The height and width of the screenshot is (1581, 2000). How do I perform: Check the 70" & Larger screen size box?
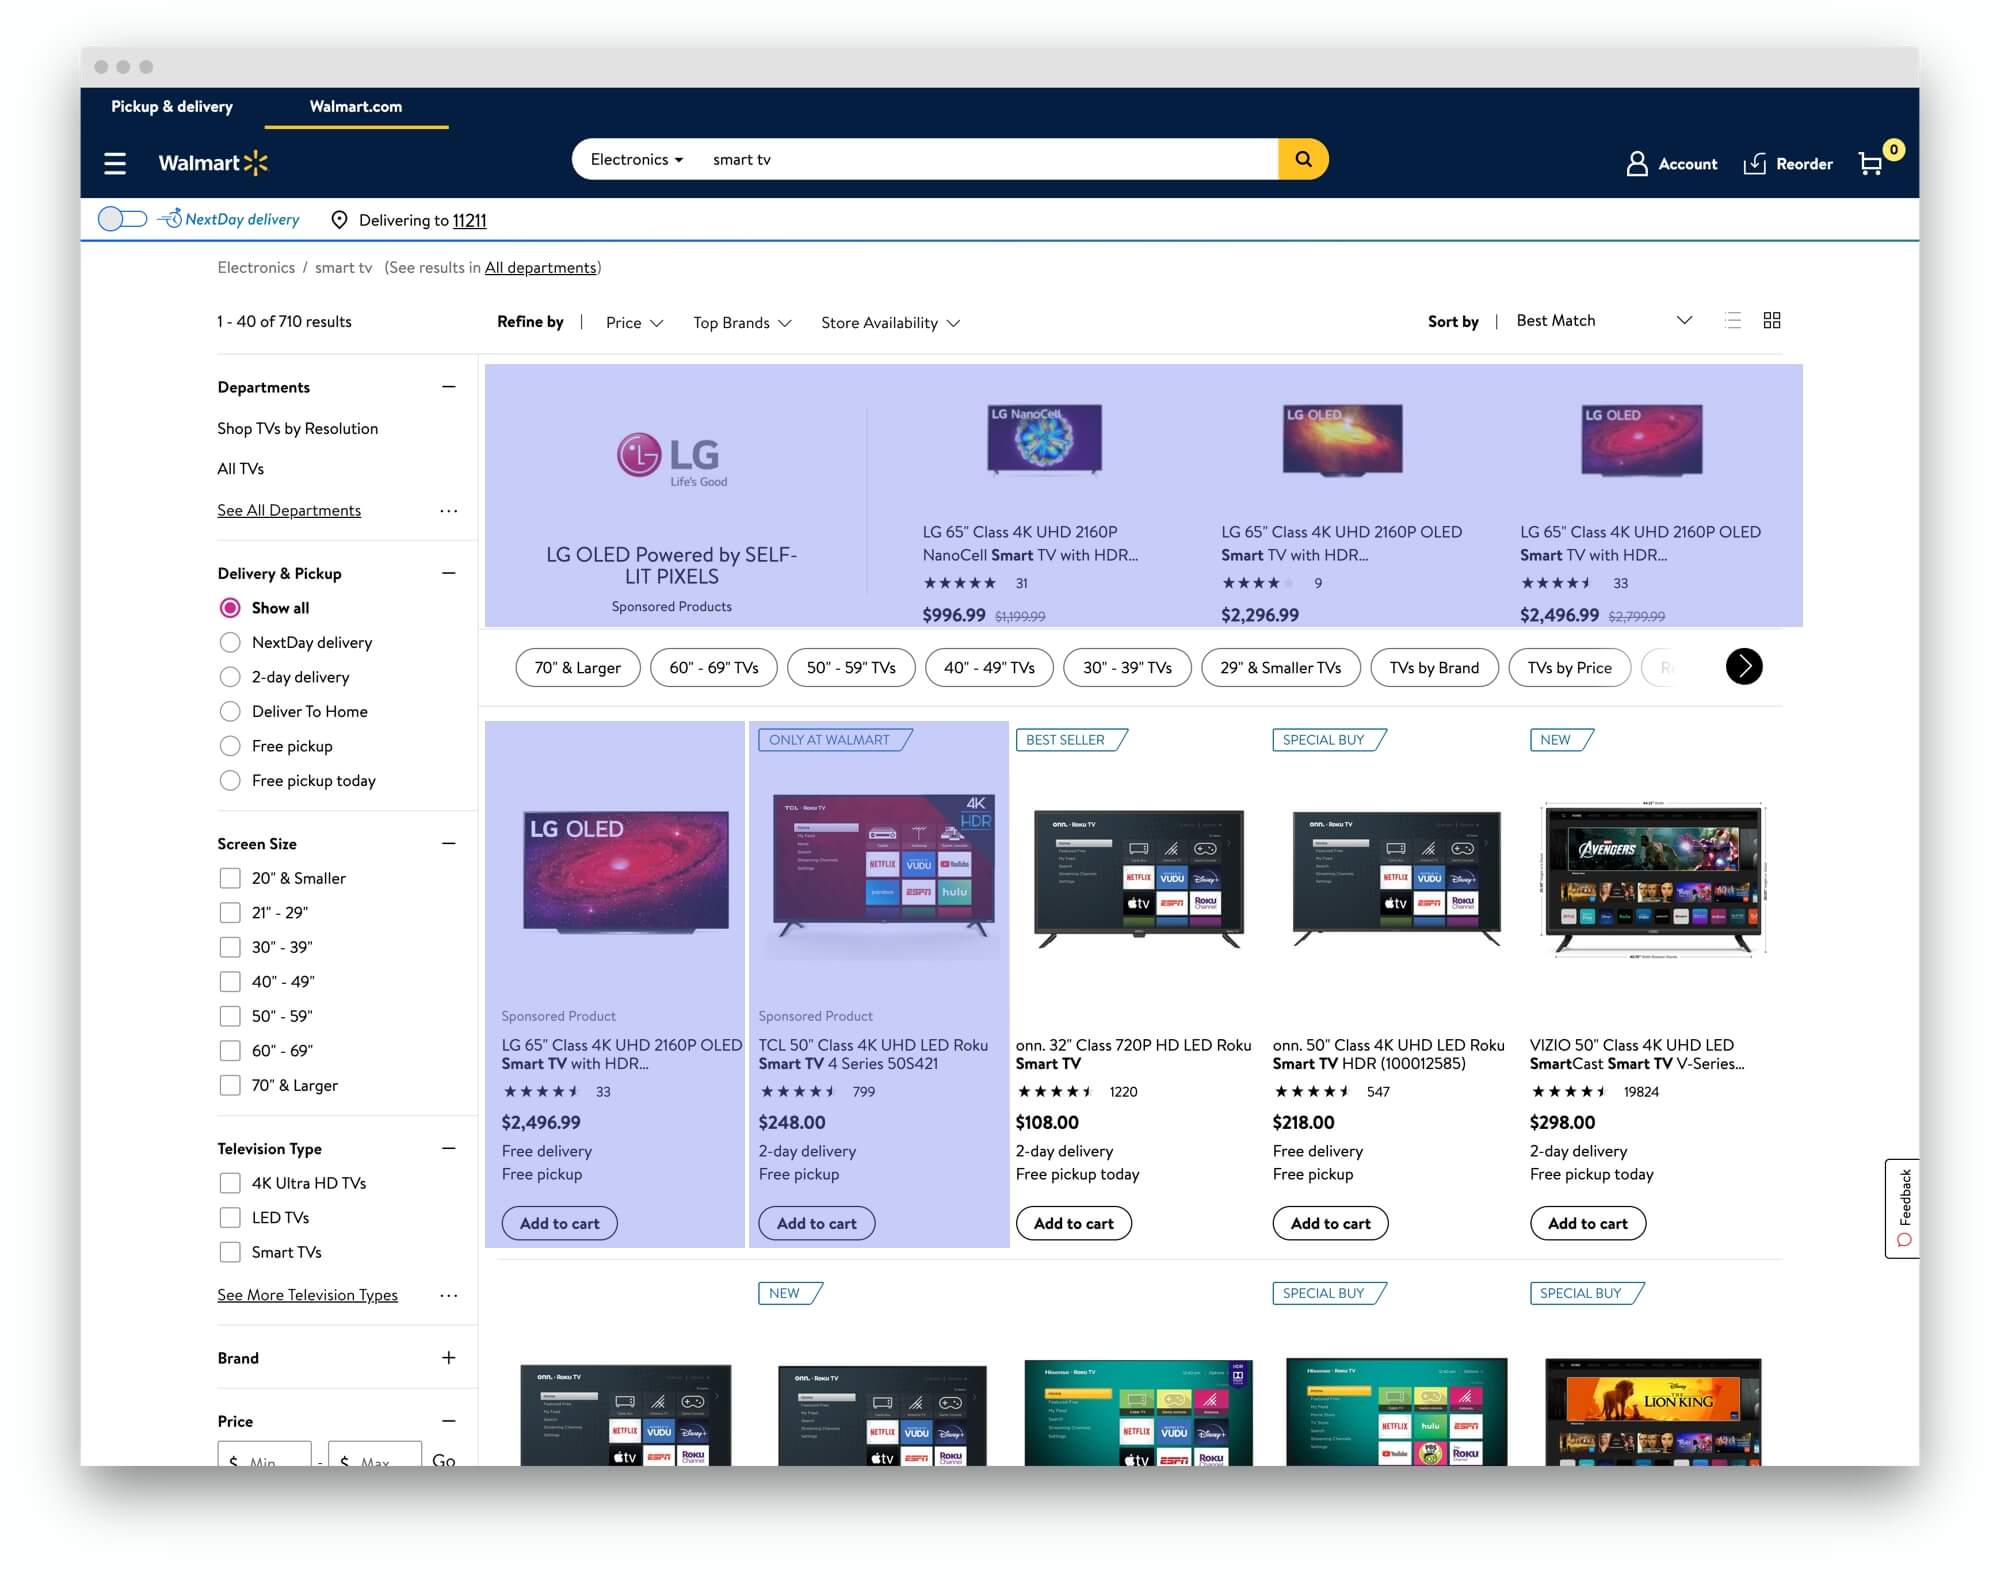[x=230, y=1085]
